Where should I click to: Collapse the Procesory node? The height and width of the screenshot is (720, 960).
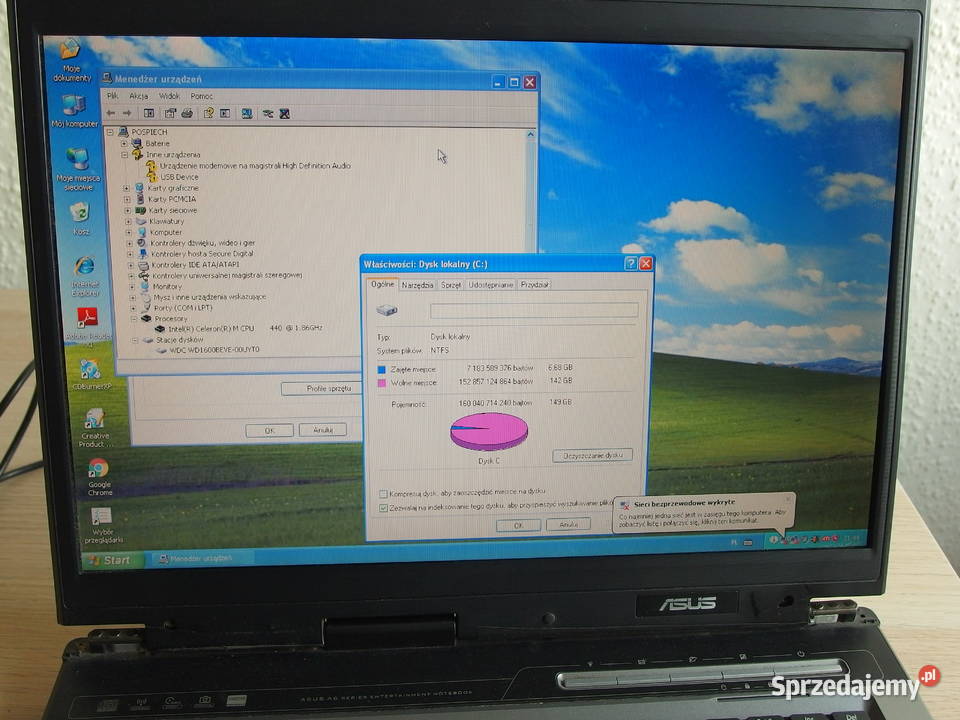tap(133, 318)
